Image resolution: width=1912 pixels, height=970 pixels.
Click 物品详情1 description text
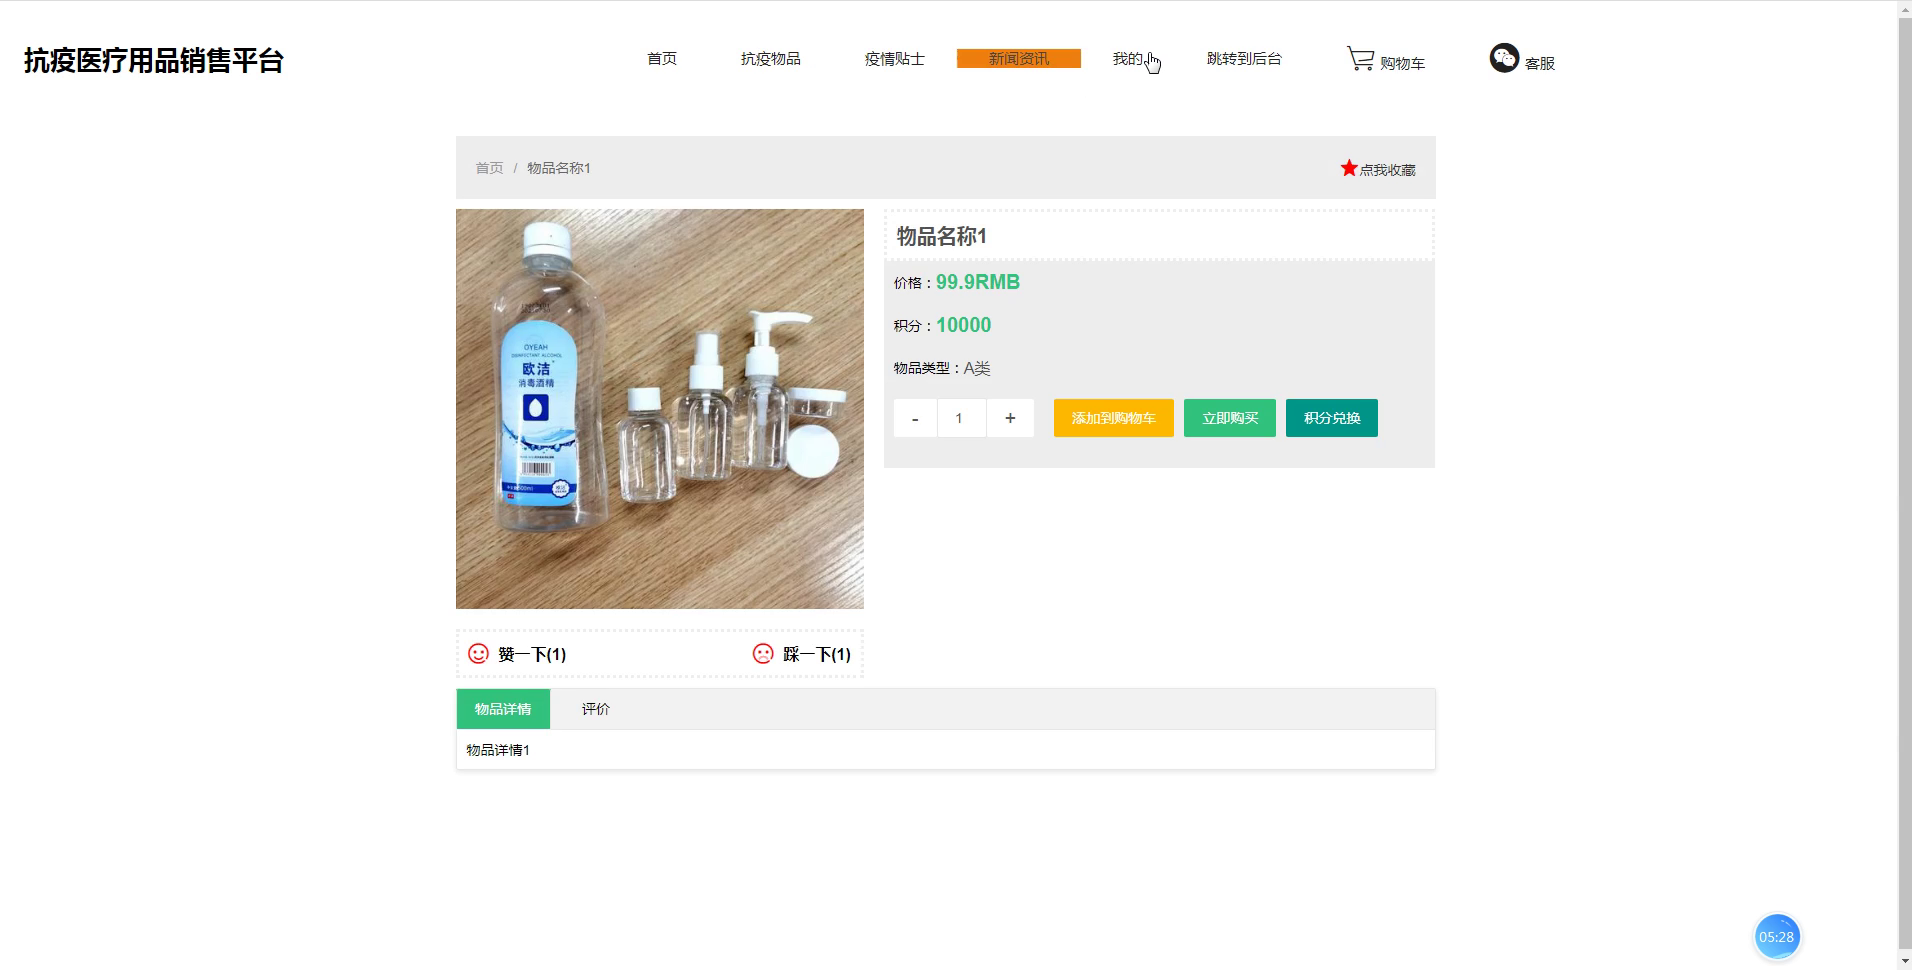tap(498, 750)
